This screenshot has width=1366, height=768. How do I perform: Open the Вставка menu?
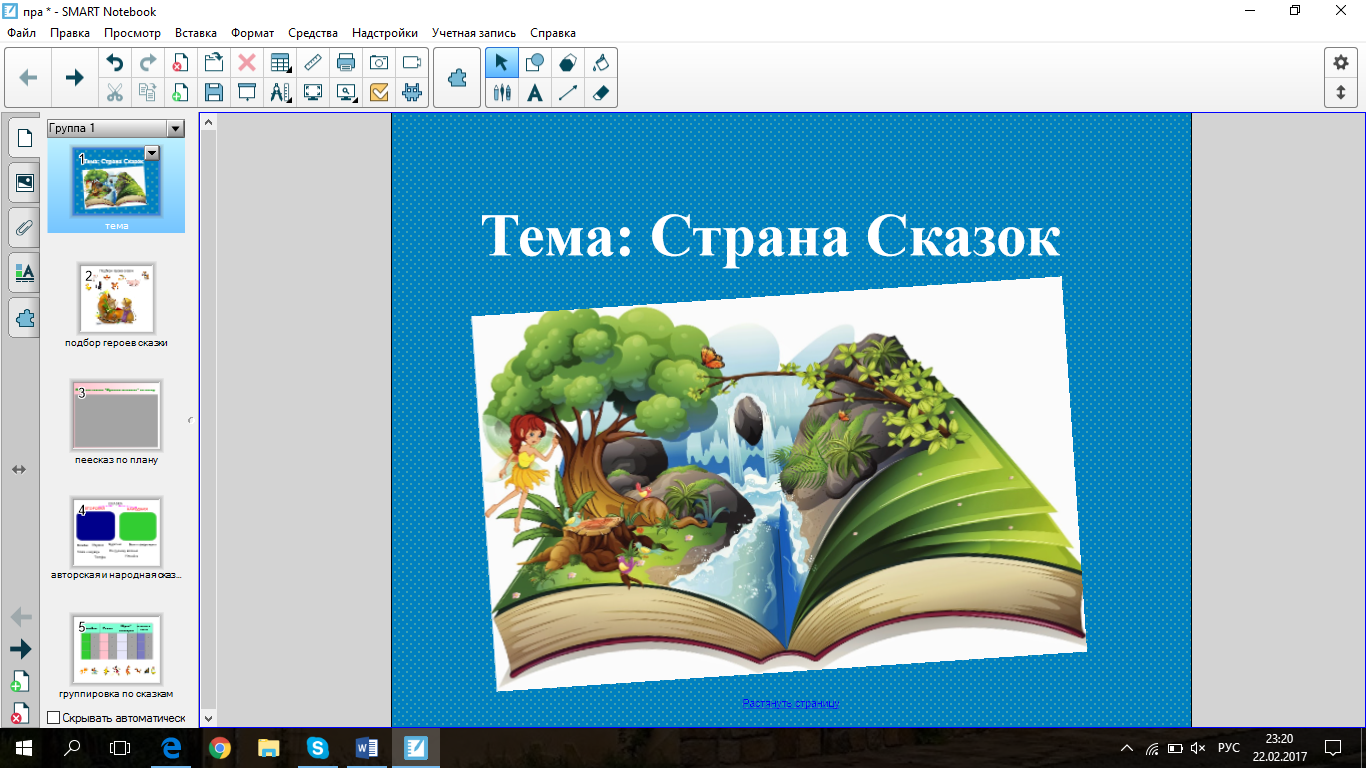coord(195,33)
